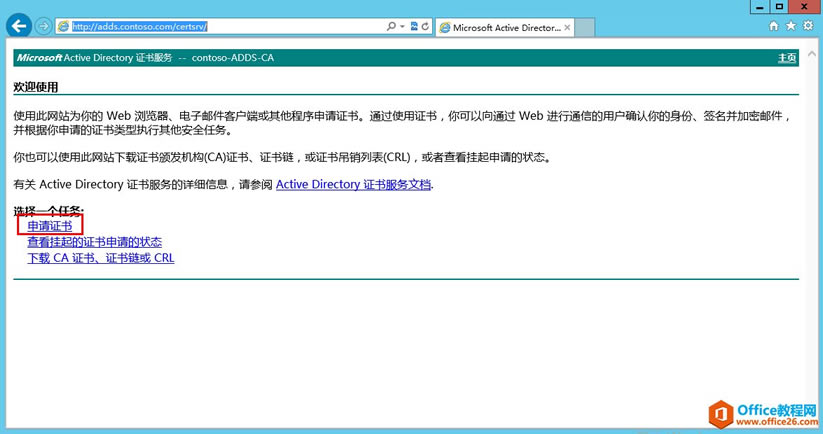
Task: Click the 欢迎使用 heading text
Action: [x=36, y=87]
